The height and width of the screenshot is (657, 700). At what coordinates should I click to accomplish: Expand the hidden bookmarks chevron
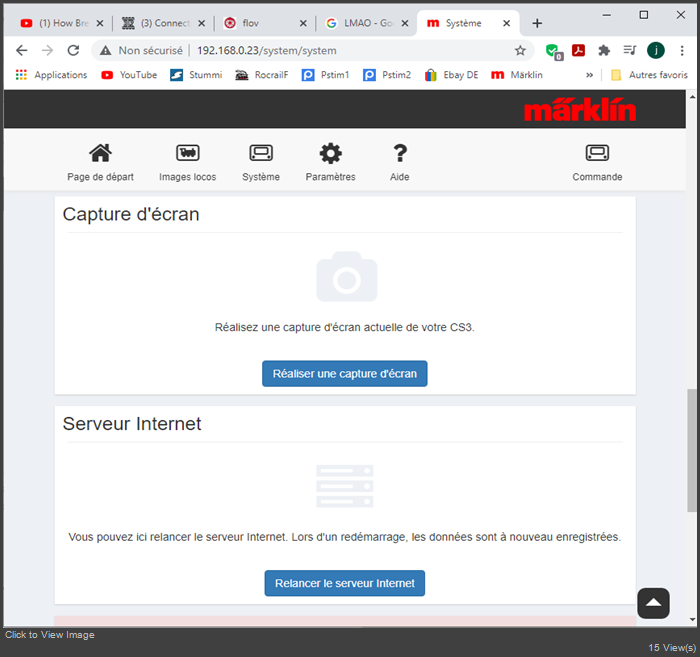point(589,75)
